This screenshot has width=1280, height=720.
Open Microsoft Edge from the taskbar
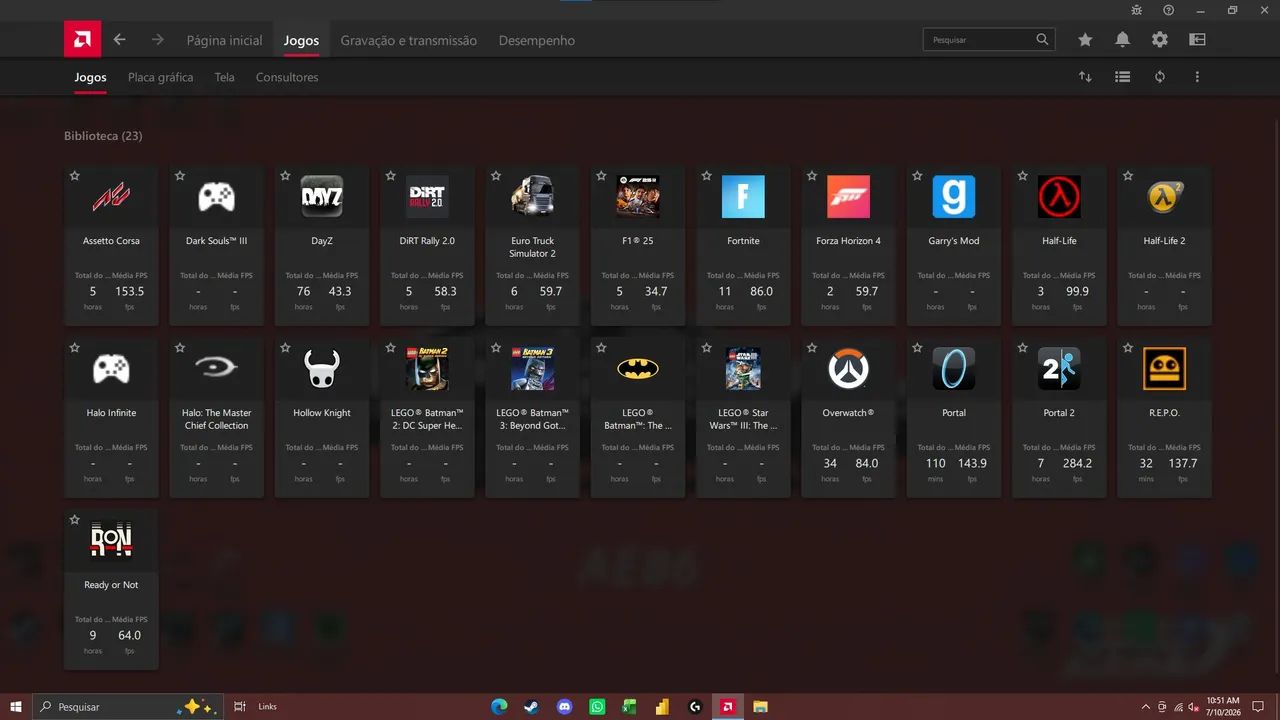pyautogui.click(x=499, y=707)
